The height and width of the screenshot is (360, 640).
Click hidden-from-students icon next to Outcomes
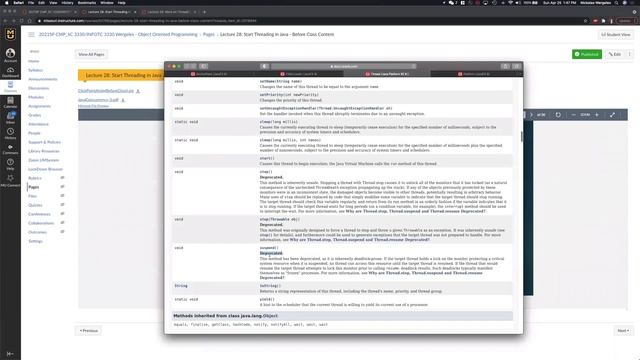(62, 232)
